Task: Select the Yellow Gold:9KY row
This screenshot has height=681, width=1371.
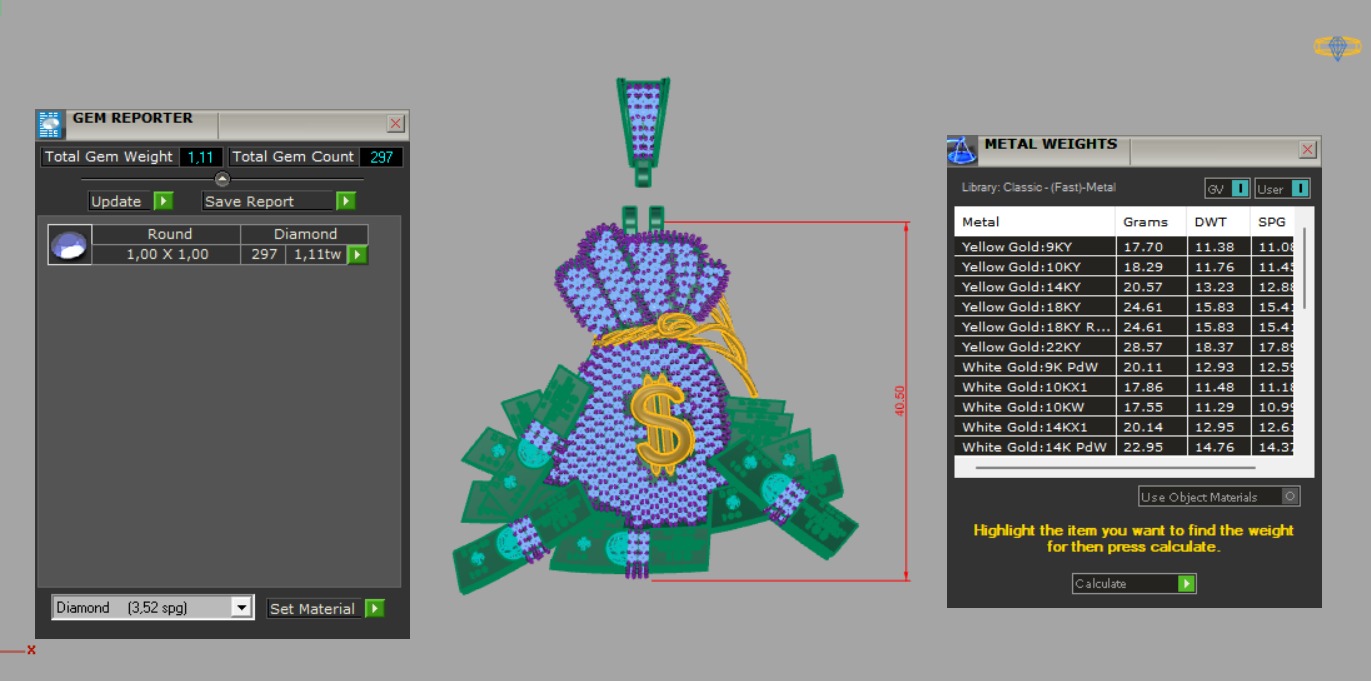Action: tap(1125, 247)
